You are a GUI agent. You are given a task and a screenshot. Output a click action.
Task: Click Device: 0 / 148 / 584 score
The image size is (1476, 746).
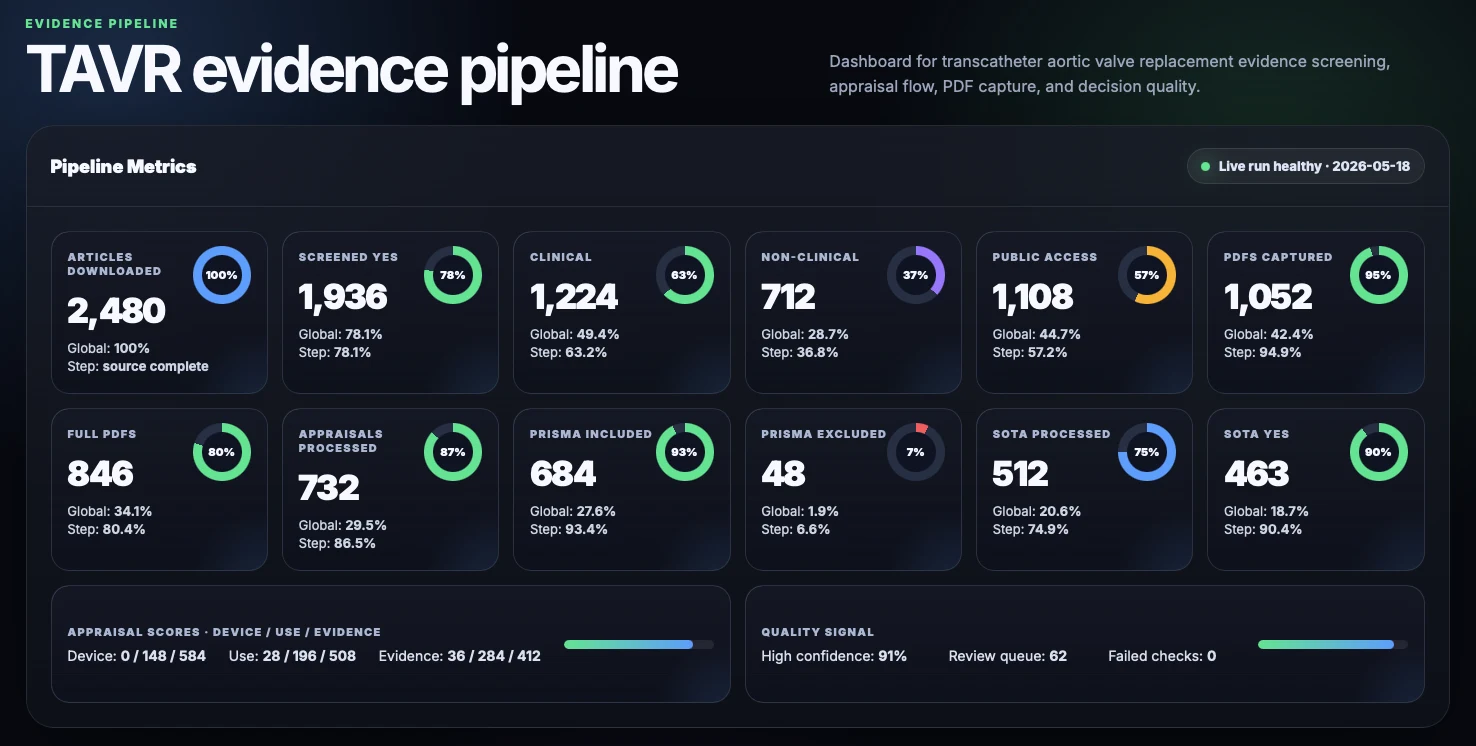(137, 657)
